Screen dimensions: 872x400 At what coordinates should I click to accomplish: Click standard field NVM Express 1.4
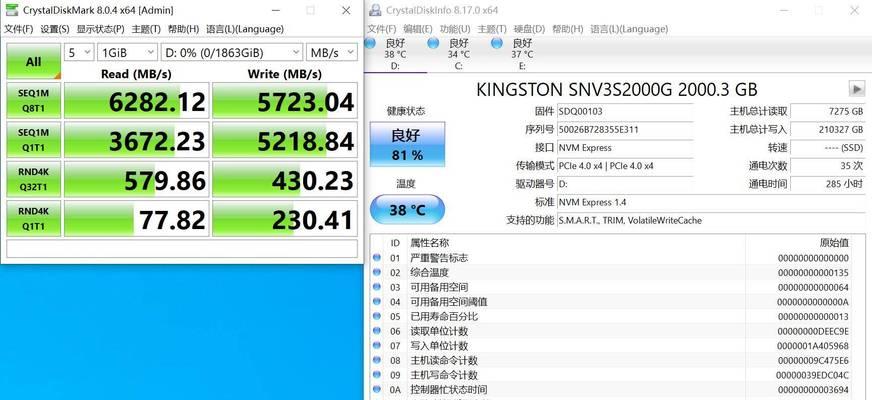point(711,202)
